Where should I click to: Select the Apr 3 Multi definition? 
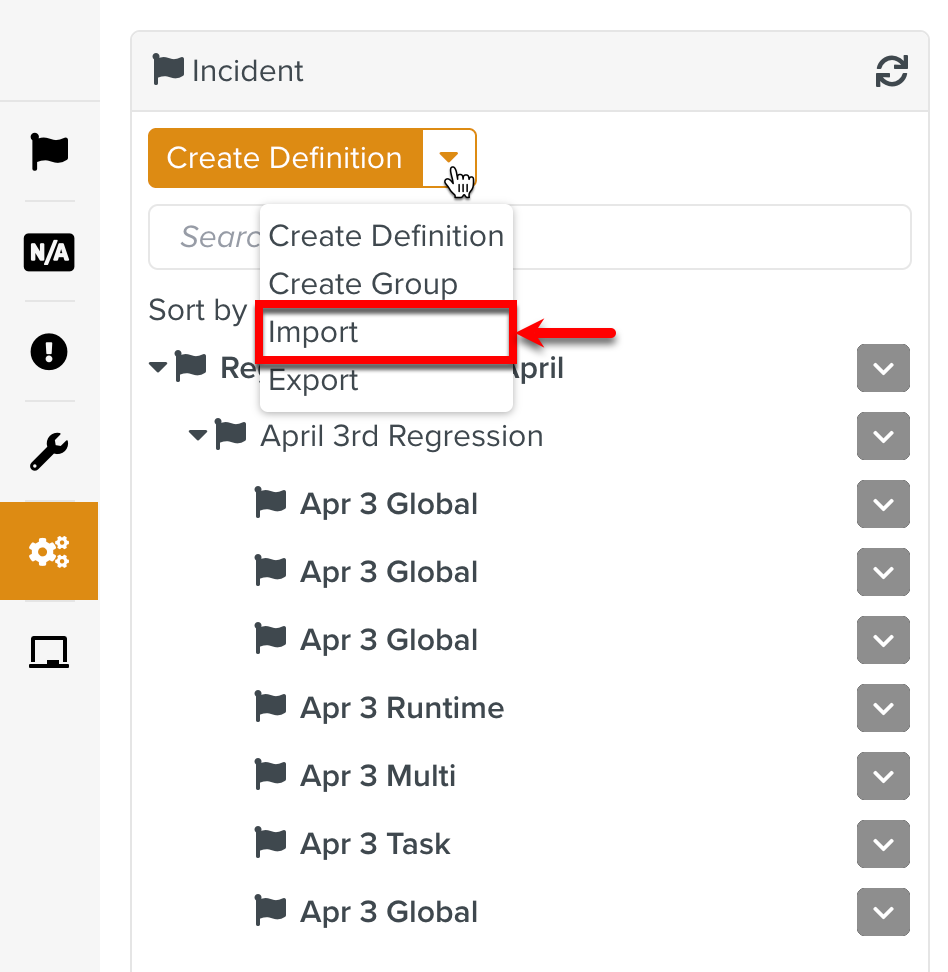pos(377,775)
